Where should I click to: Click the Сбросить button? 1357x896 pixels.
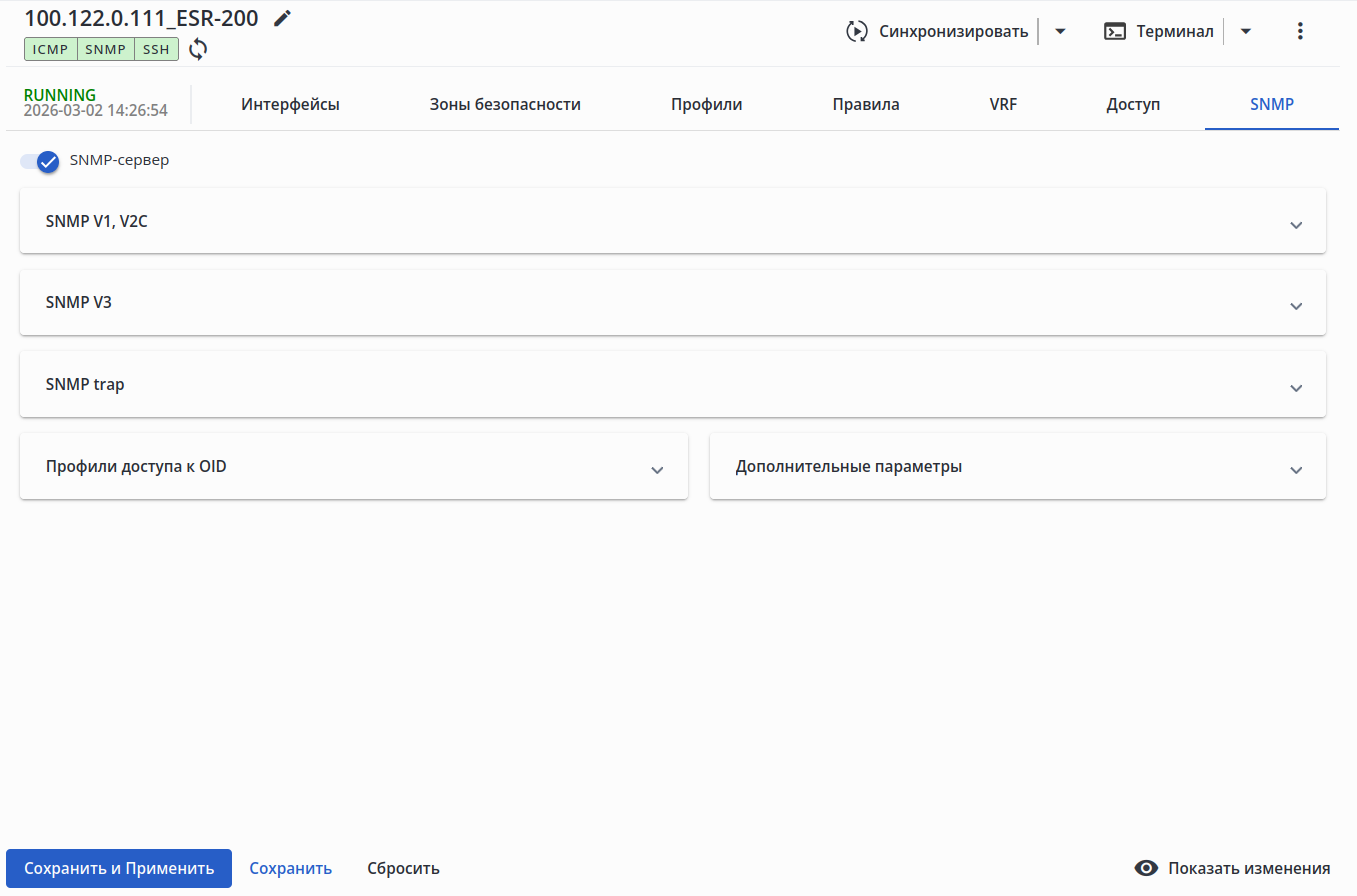(403, 868)
